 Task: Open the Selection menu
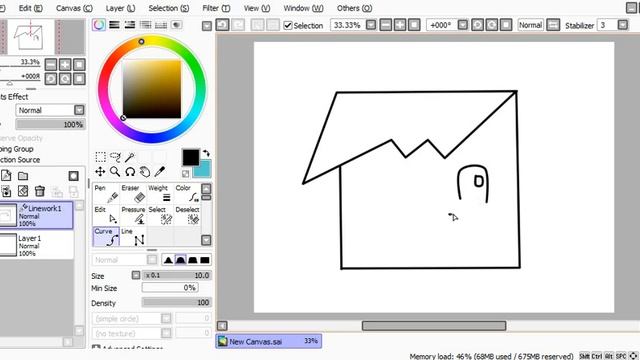[x=169, y=8]
